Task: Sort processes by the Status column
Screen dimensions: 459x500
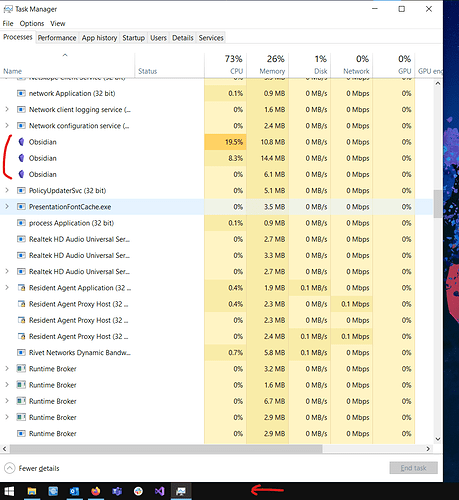Action: pyautogui.click(x=169, y=65)
